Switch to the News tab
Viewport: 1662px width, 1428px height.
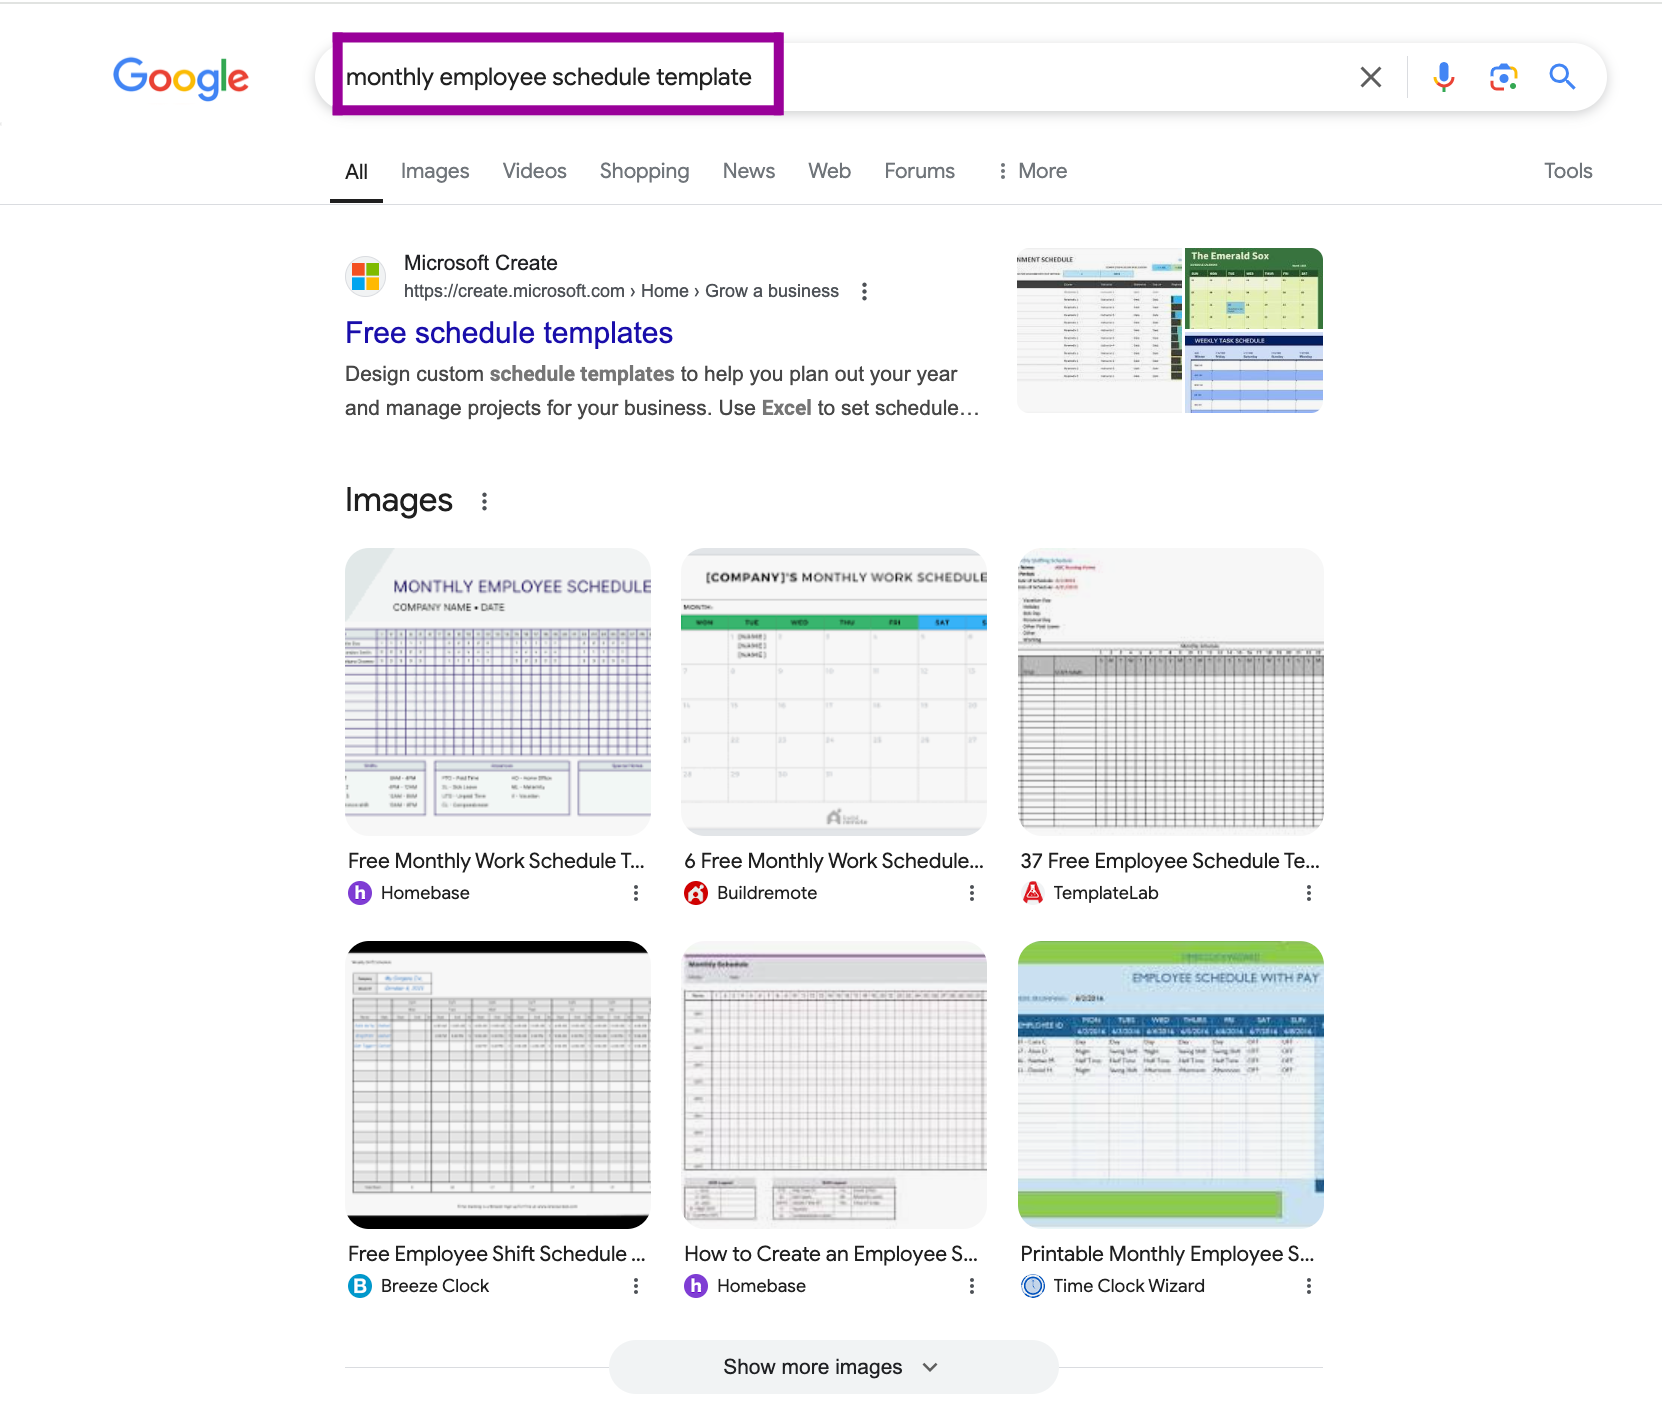pyautogui.click(x=748, y=171)
